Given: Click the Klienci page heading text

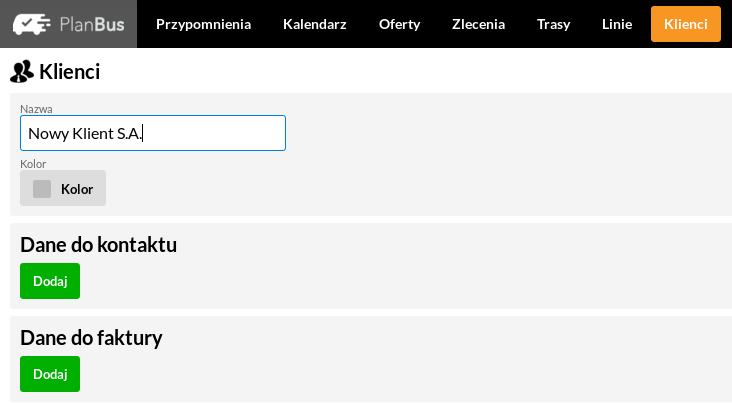Looking at the screenshot, I should pyautogui.click(x=70, y=72).
